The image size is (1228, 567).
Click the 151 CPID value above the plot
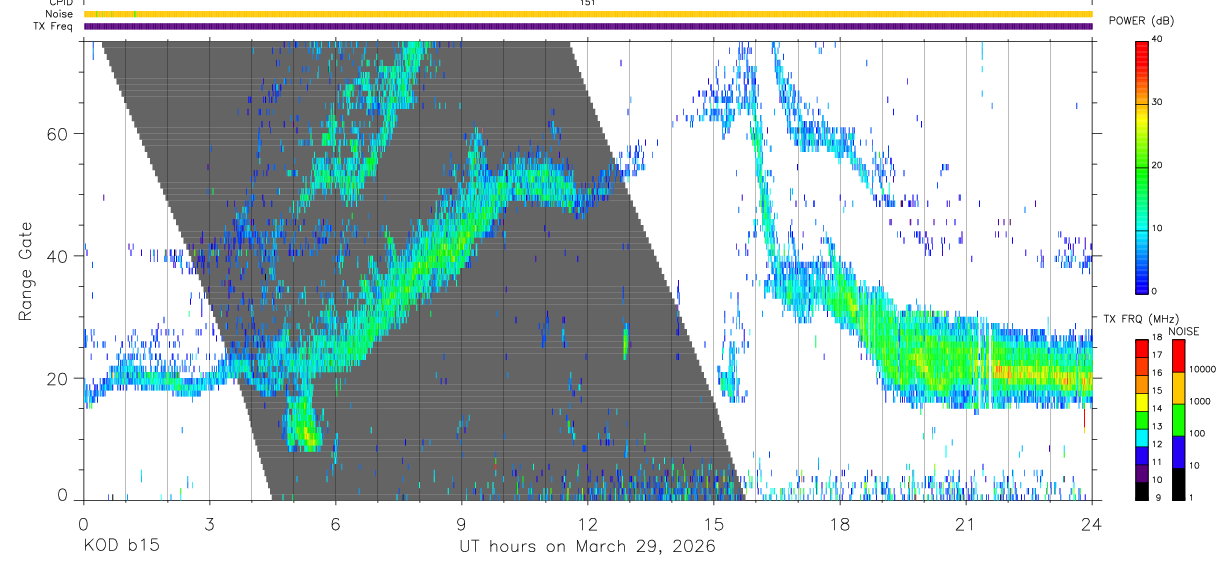click(588, 3)
